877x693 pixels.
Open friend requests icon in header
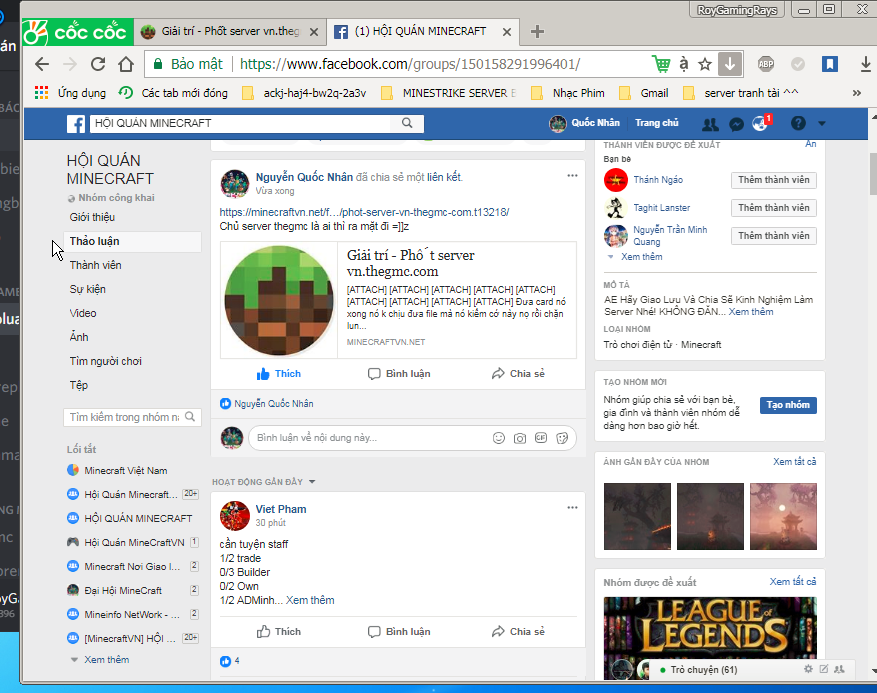[x=710, y=124]
